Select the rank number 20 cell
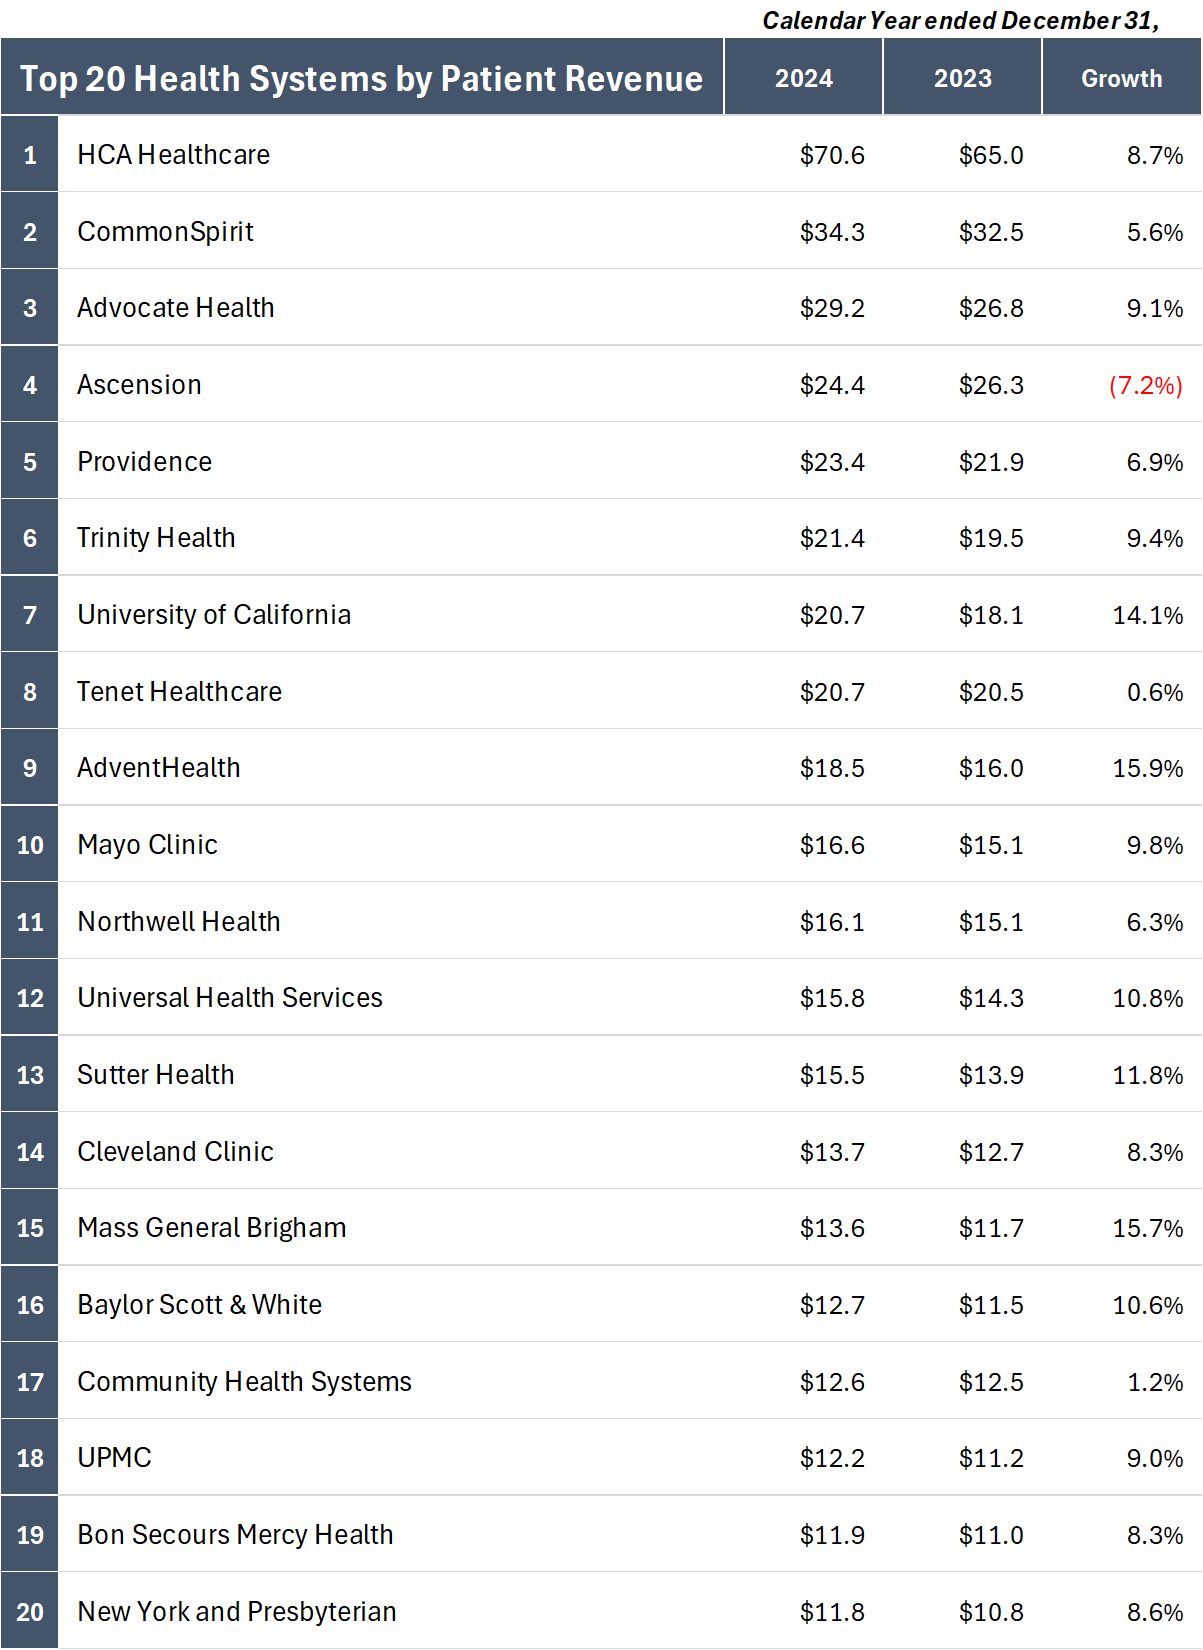 30,1612
